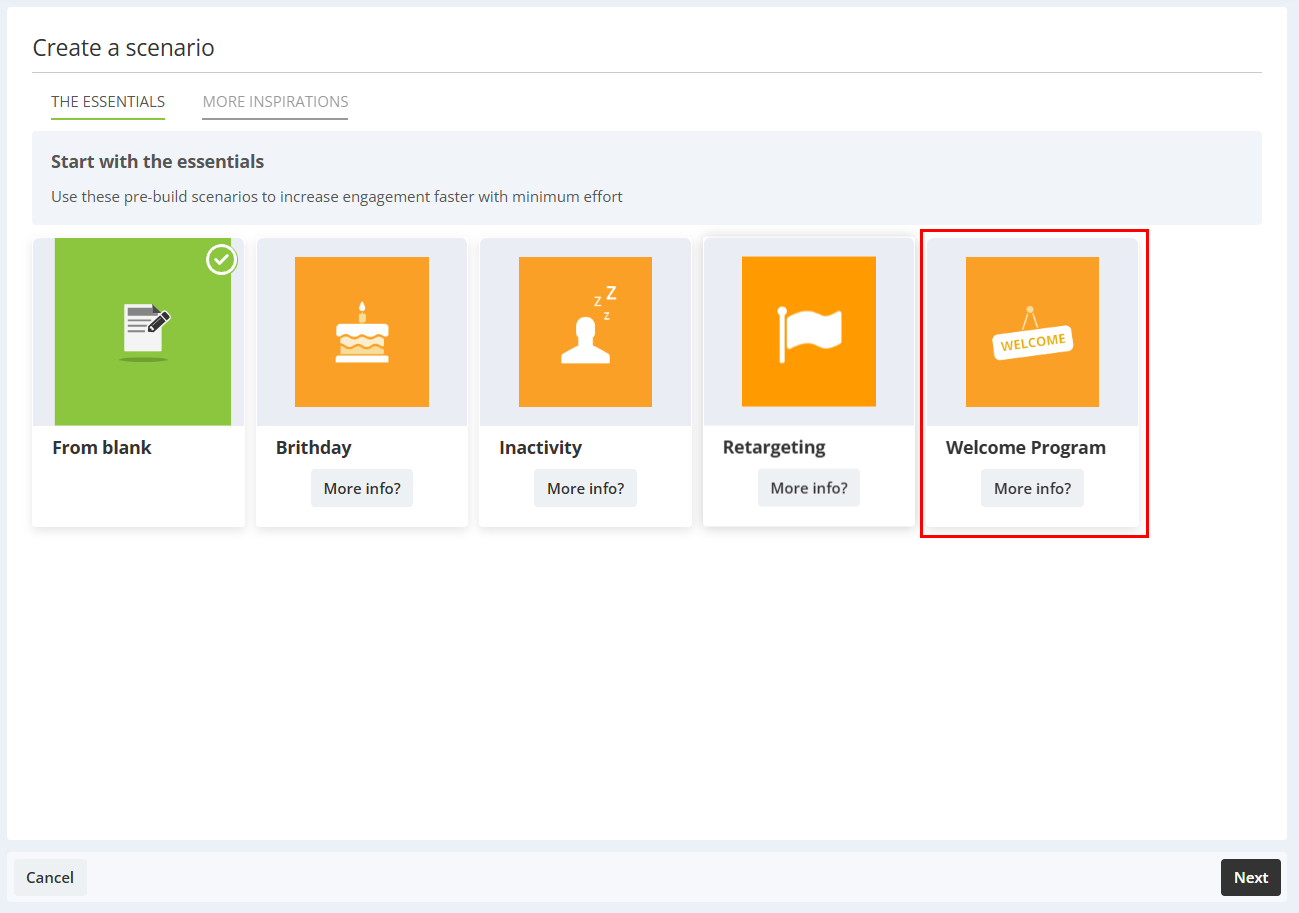Select the Welcome Program card title
This screenshot has height=913, width=1299.
coord(1026,447)
